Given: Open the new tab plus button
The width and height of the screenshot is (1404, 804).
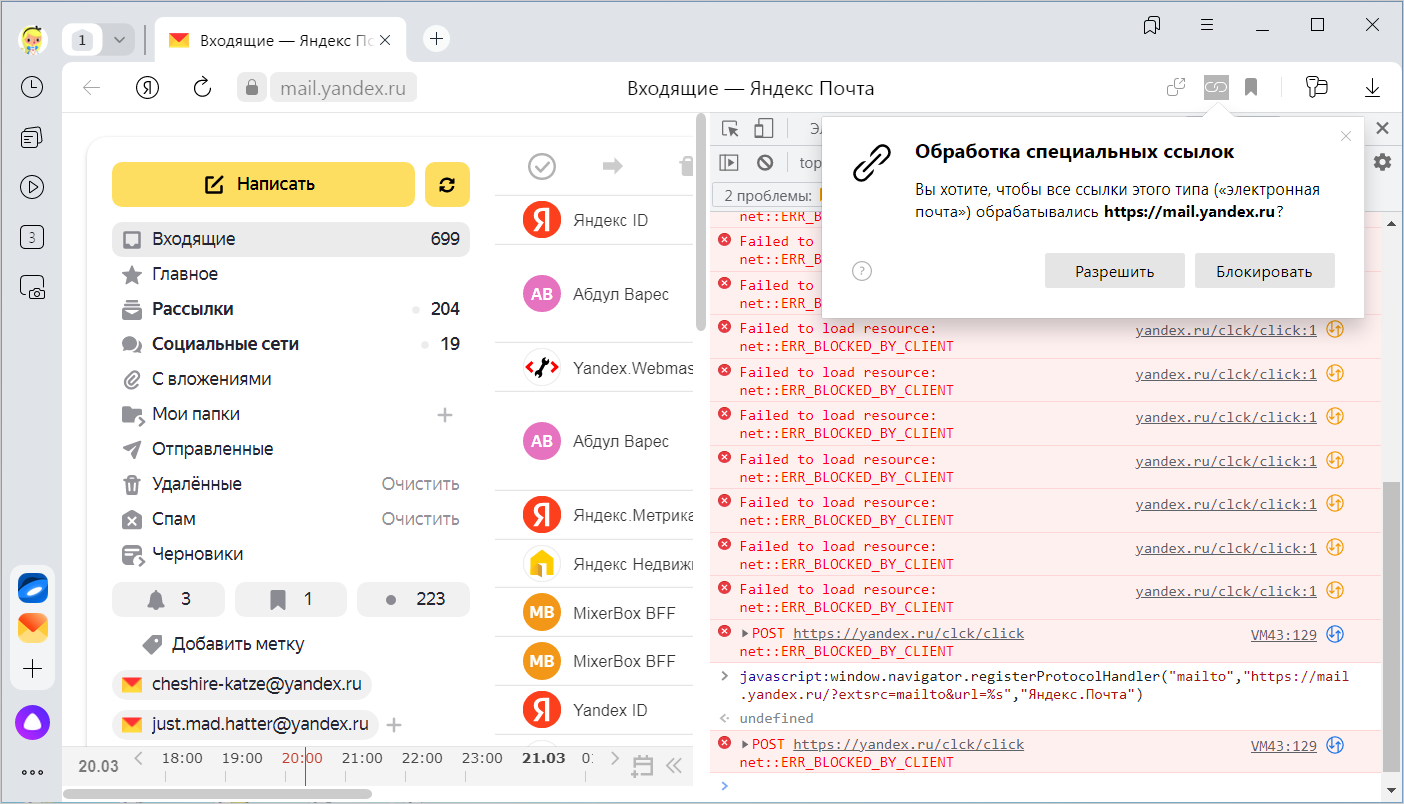Looking at the screenshot, I should tap(436, 39).
